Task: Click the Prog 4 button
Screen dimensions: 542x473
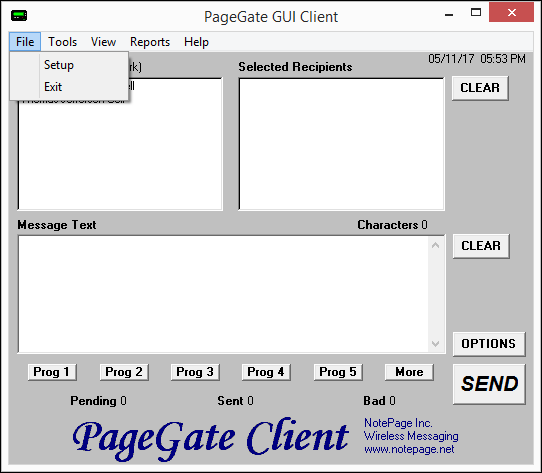Action: (266, 372)
